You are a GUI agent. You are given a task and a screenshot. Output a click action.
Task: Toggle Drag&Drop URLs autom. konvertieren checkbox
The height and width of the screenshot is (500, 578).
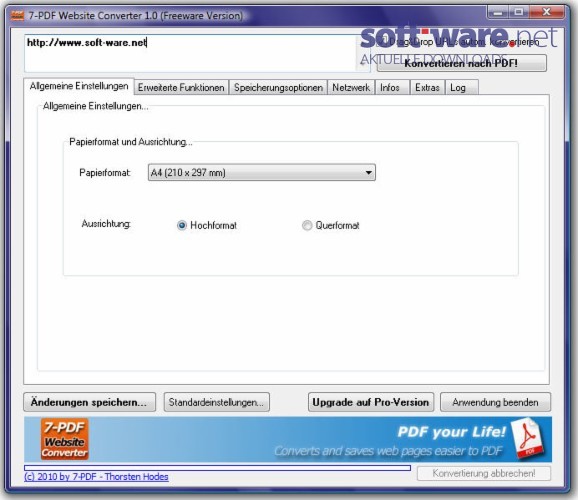[x=383, y=41]
